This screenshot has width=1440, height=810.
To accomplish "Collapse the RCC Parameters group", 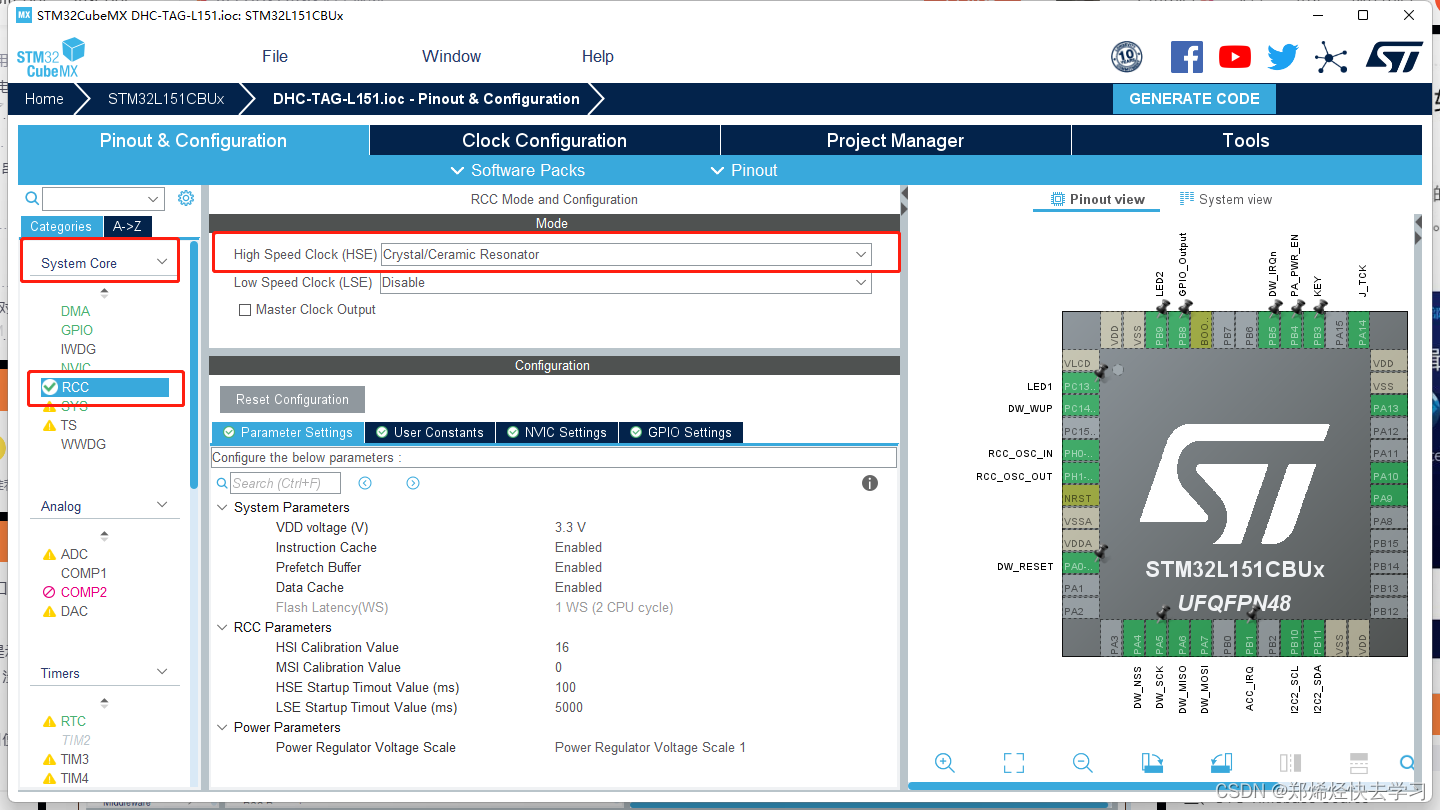I will (x=222, y=628).
